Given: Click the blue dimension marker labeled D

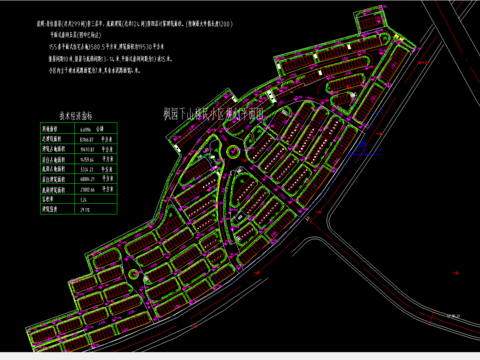Looking at the screenshot, I should tap(363, 146).
